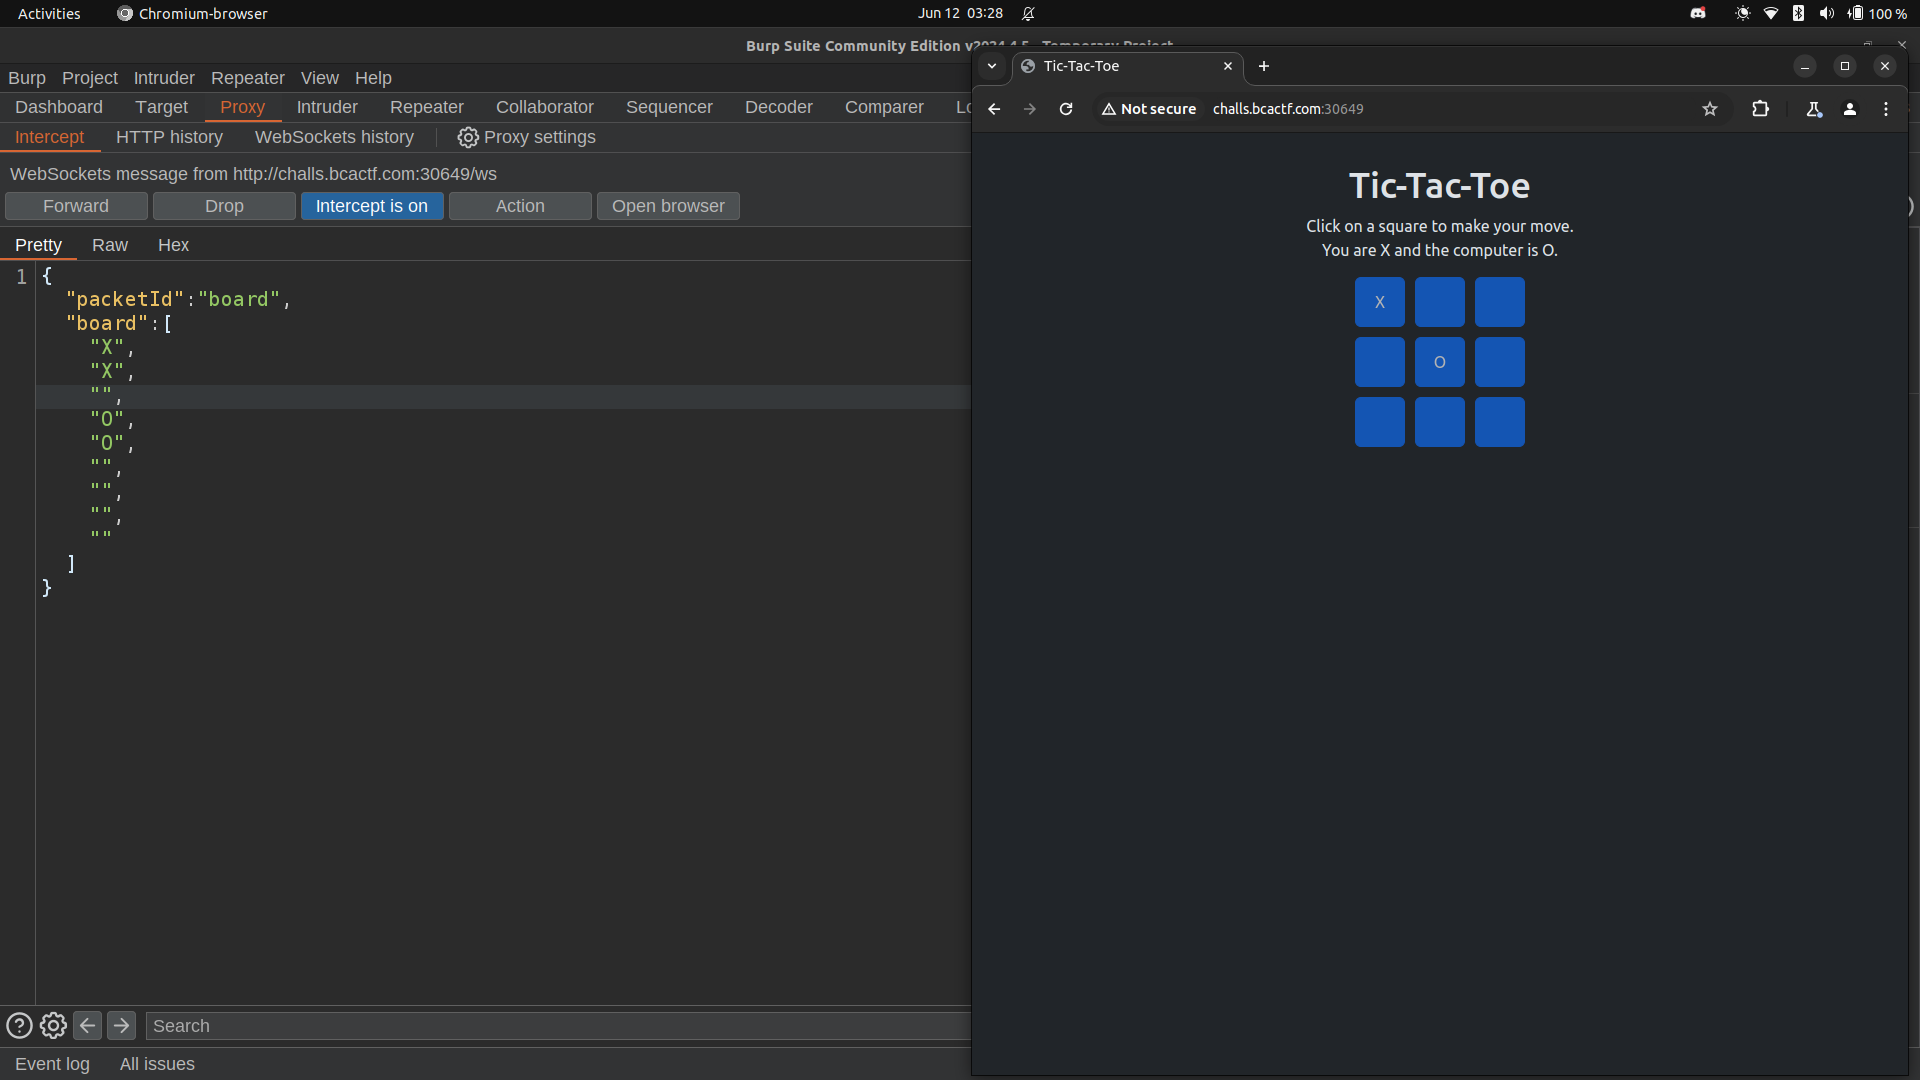Click the Forward button to pass WebSocket message
Screen dimensions: 1920x1080
75,206
